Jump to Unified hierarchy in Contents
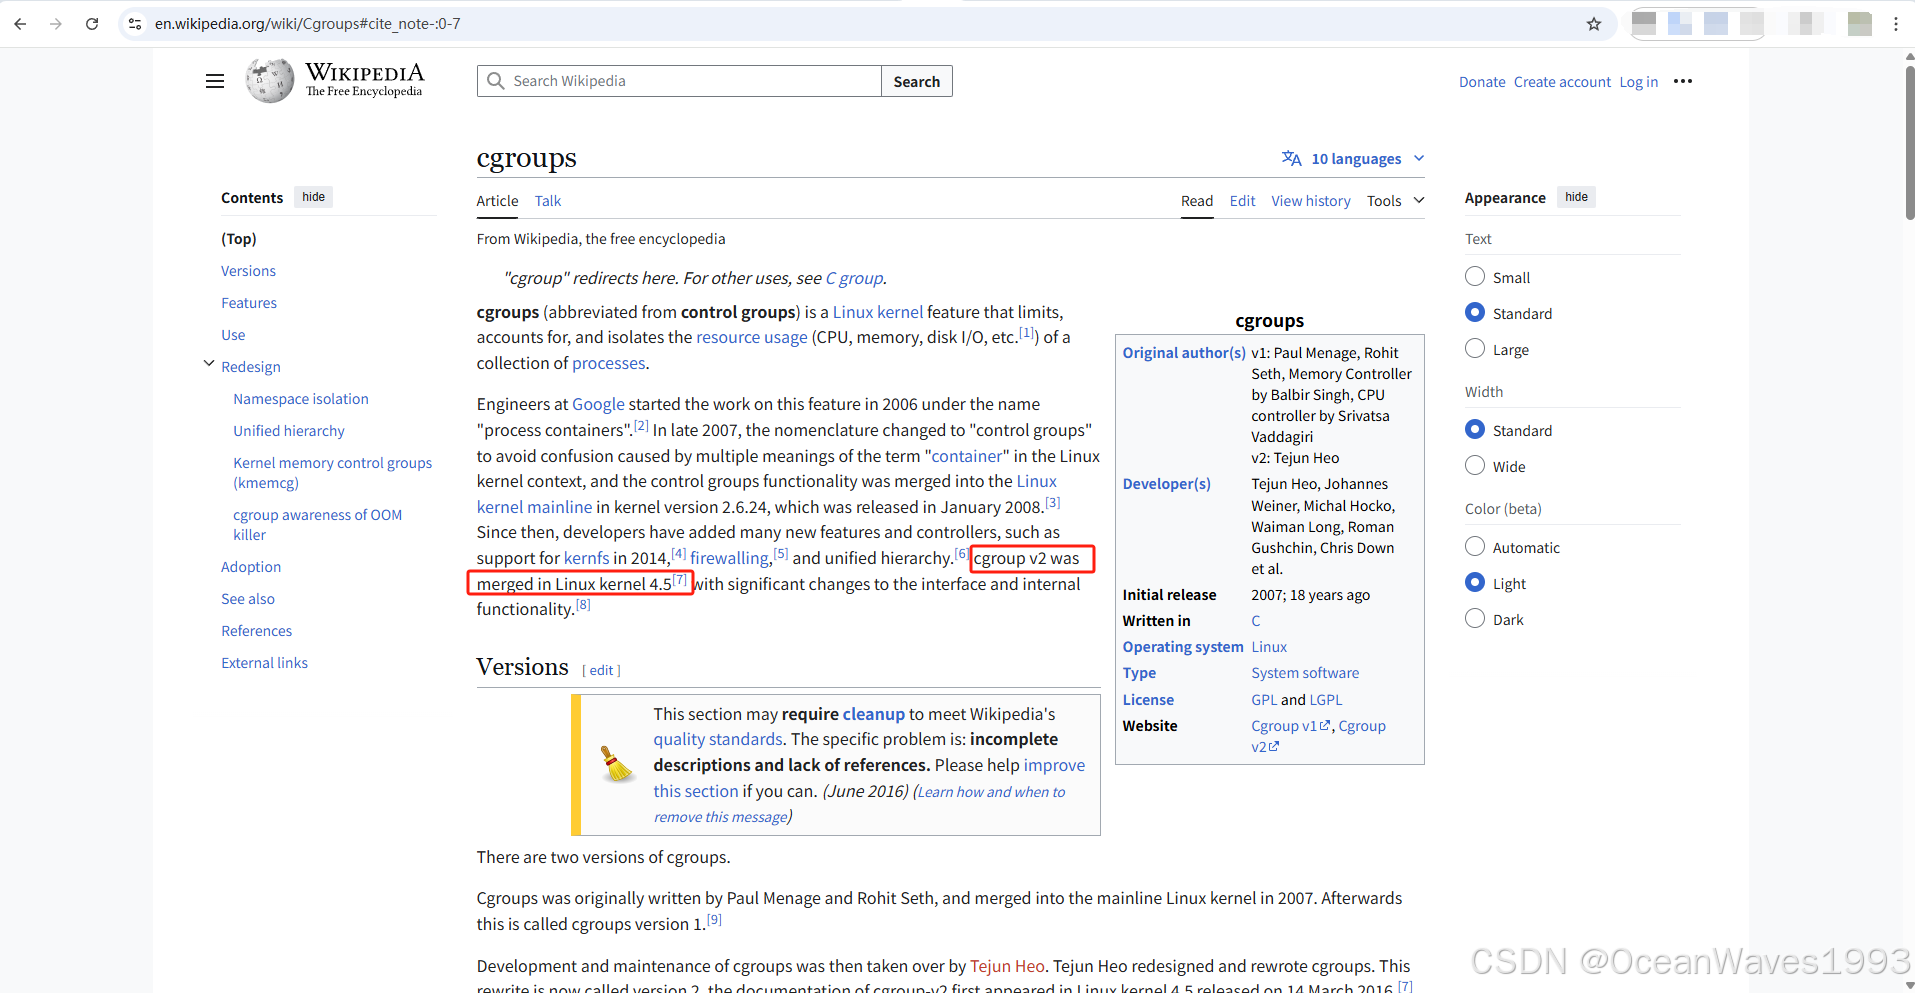 pos(289,431)
